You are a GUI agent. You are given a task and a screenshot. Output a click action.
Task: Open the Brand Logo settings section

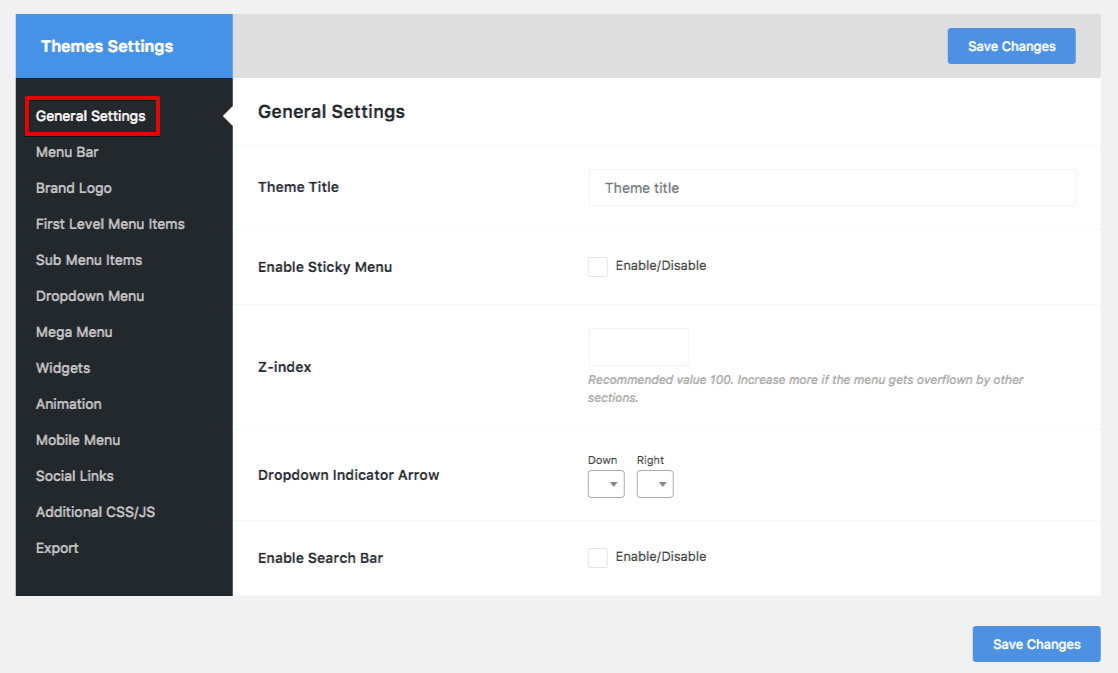[x=73, y=188]
